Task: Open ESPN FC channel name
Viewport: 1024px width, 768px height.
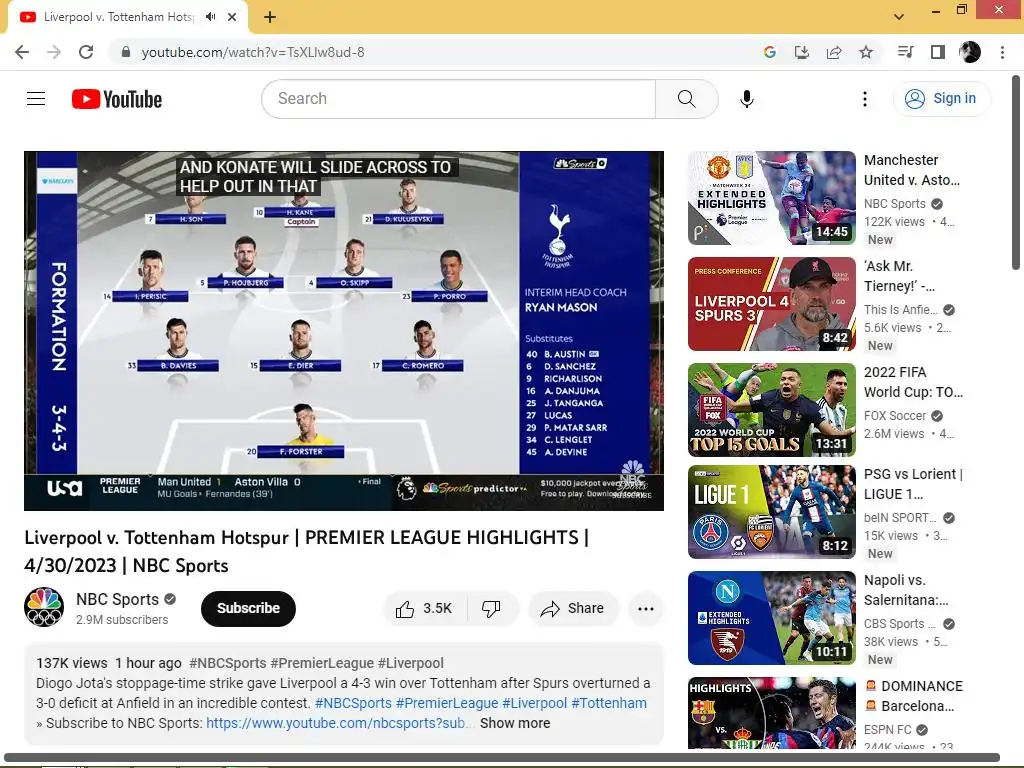Action: (x=888, y=729)
